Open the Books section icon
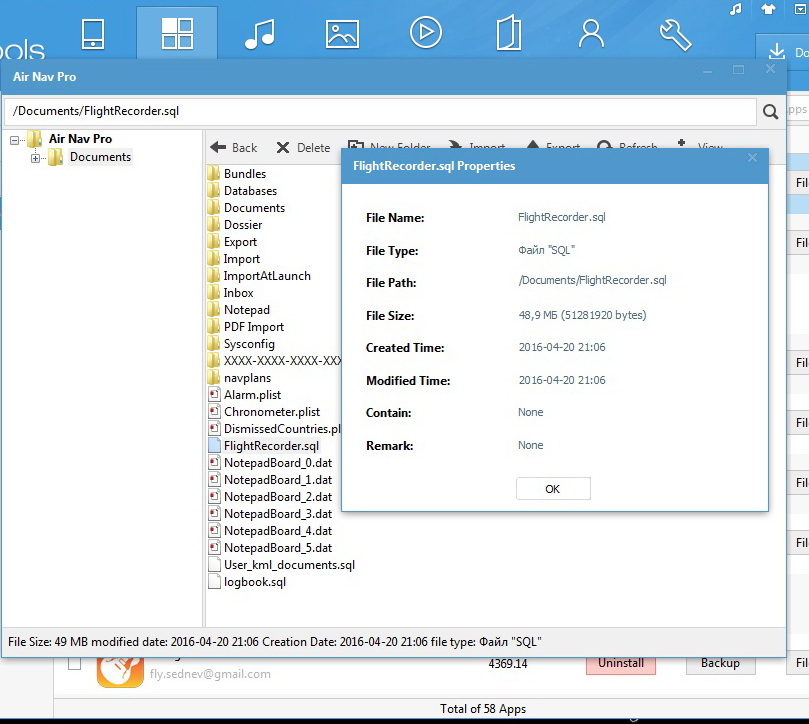809x724 pixels. pyautogui.click(x=508, y=33)
